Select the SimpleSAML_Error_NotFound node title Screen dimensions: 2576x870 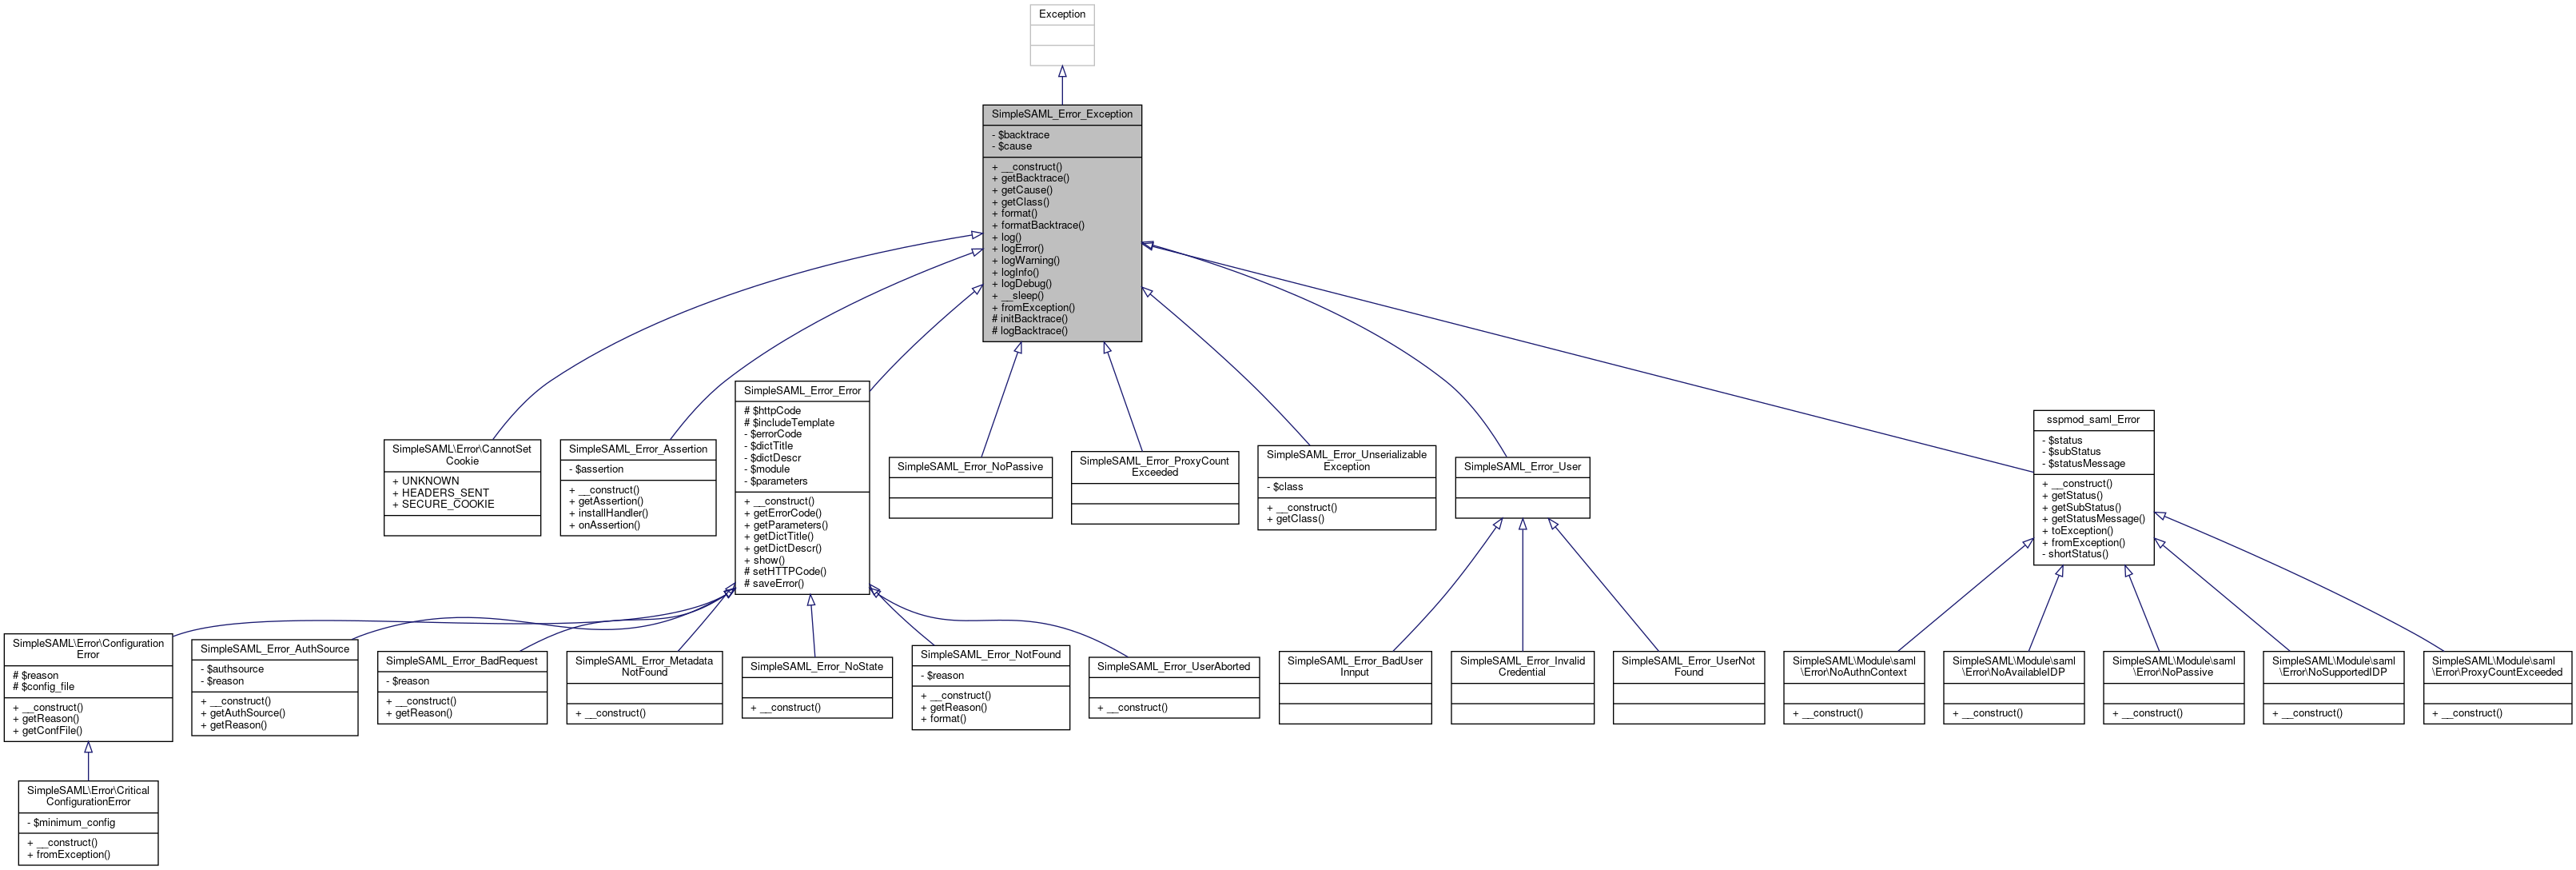(x=991, y=654)
